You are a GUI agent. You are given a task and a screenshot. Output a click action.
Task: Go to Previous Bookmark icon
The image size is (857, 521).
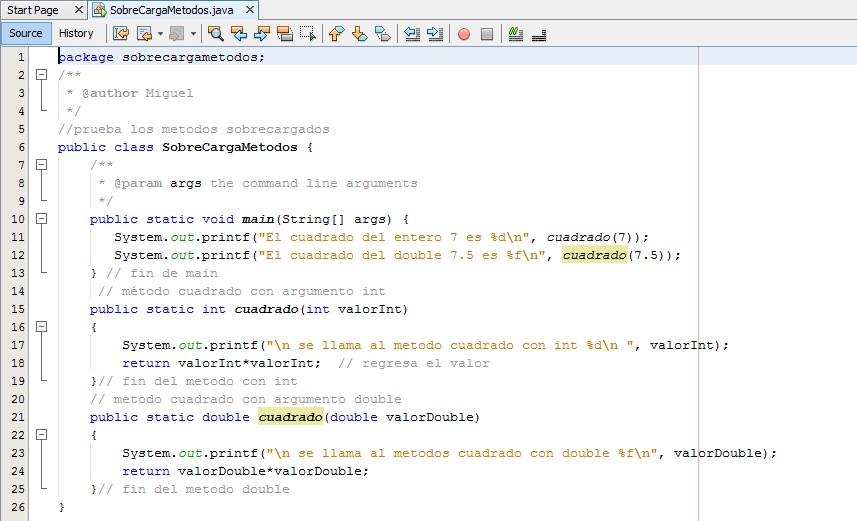(336, 33)
